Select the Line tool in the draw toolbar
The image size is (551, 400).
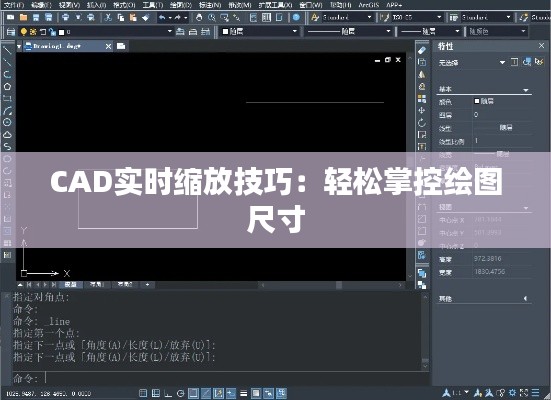(7, 51)
